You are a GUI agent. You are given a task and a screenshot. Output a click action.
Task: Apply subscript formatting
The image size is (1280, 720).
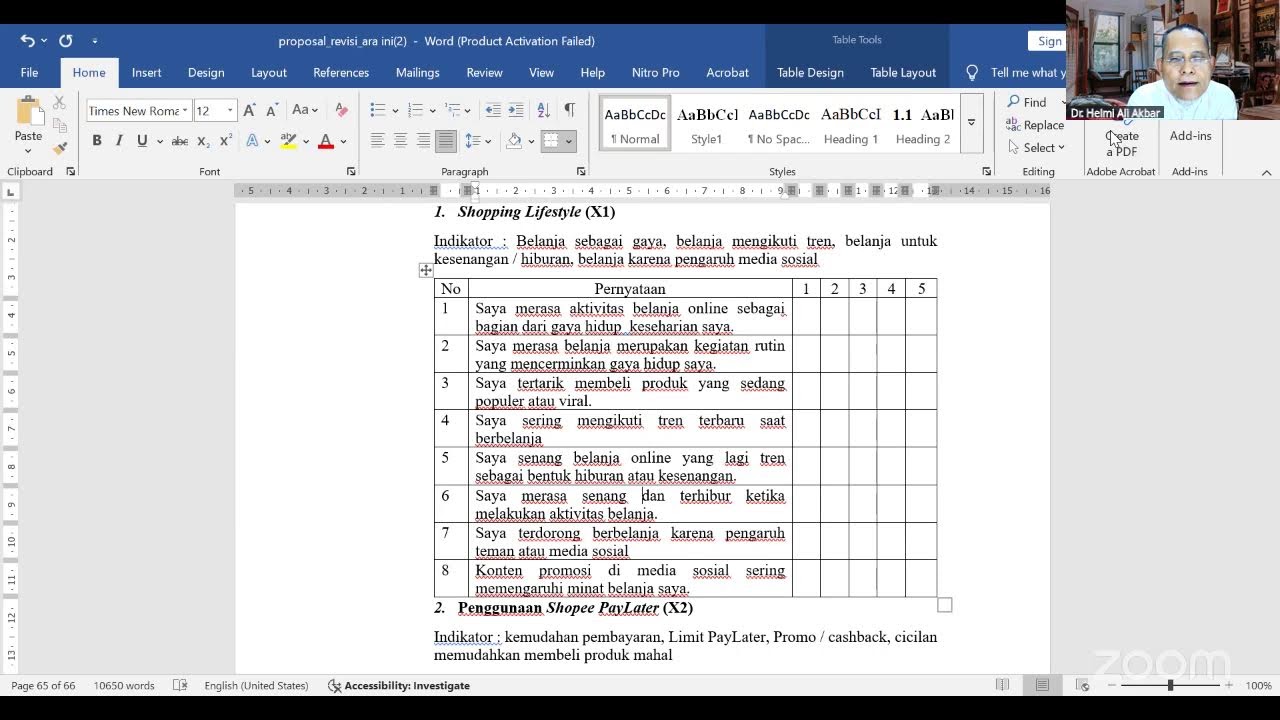(203, 141)
